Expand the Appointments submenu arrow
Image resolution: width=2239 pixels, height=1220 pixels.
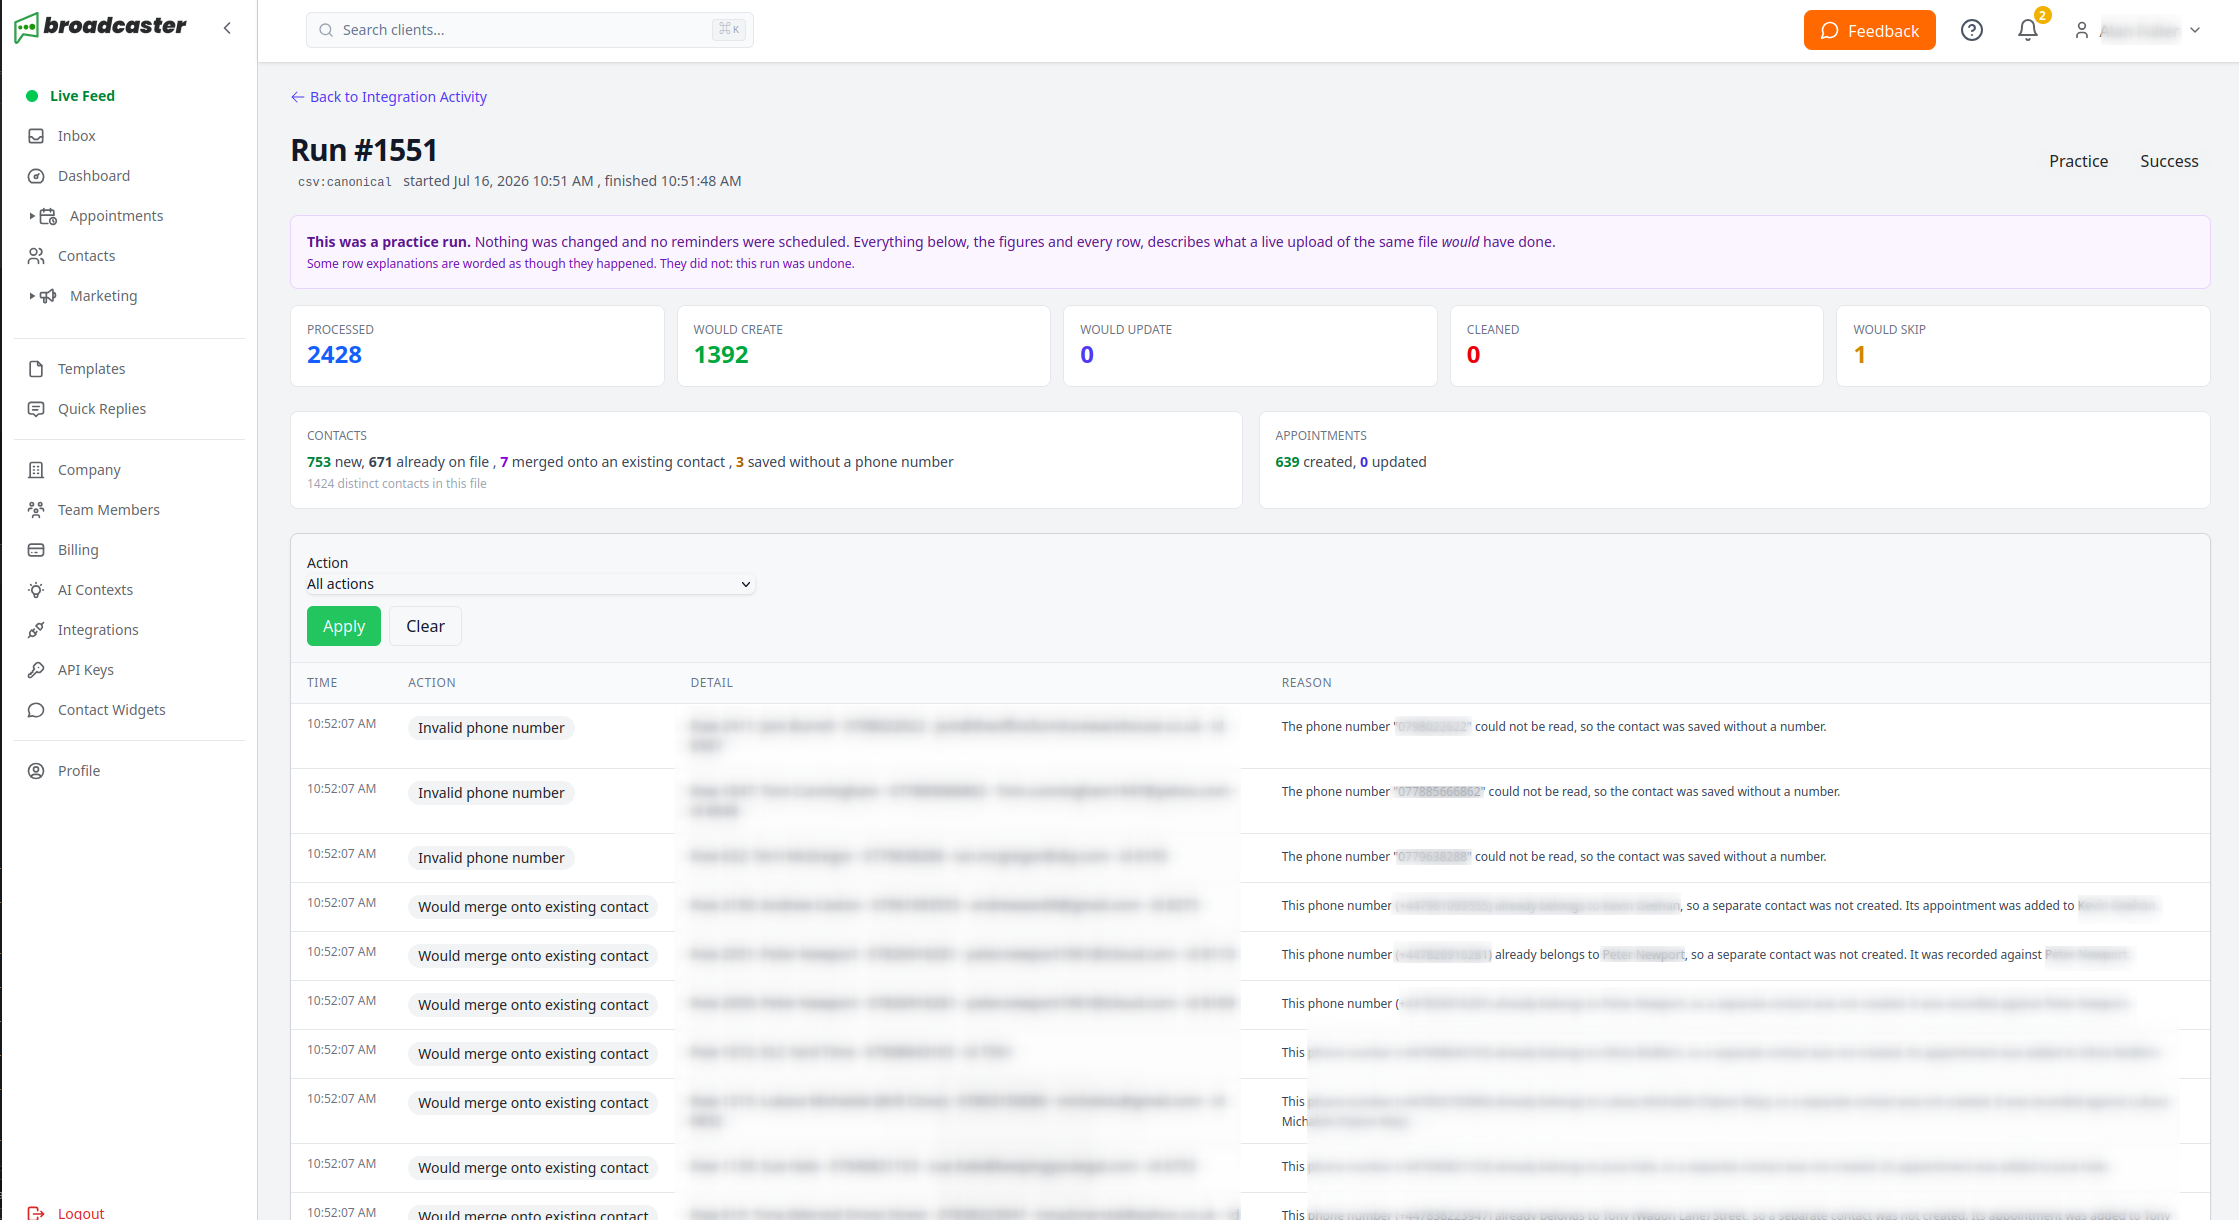coord(32,216)
